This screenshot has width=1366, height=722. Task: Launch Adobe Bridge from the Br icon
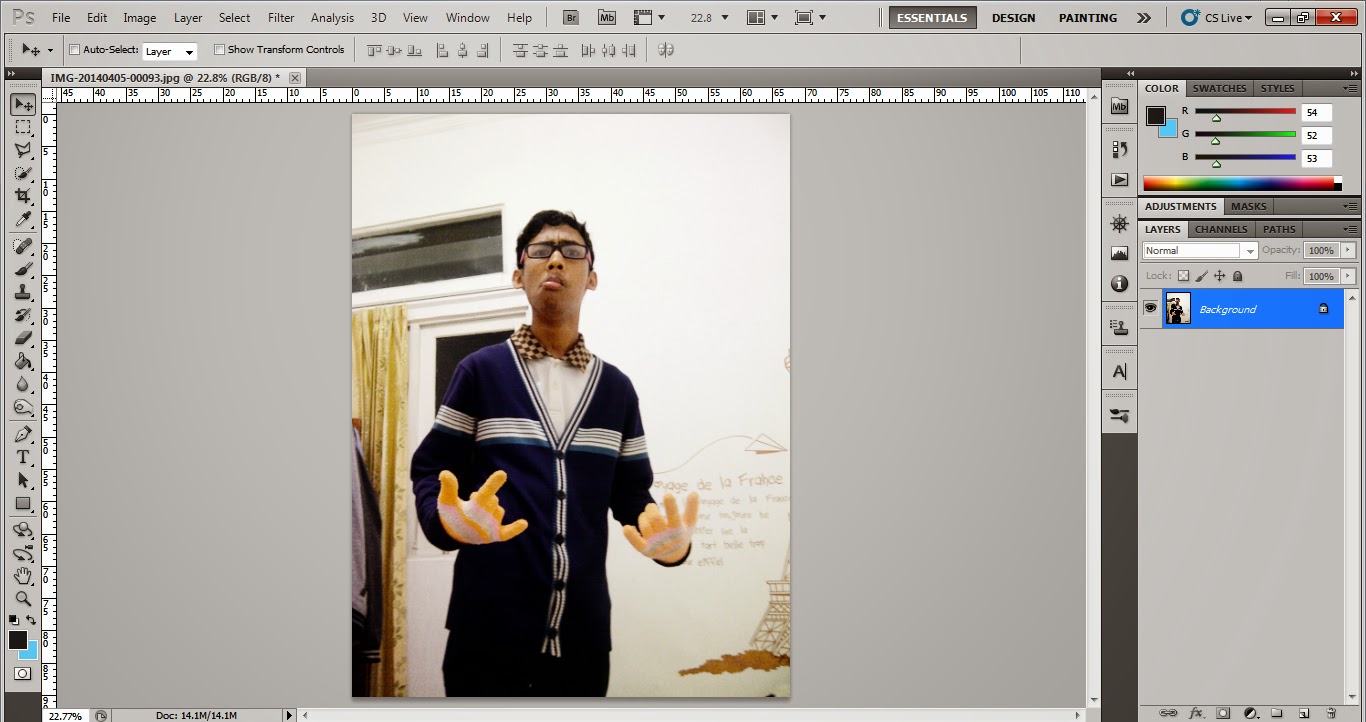coord(571,17)
